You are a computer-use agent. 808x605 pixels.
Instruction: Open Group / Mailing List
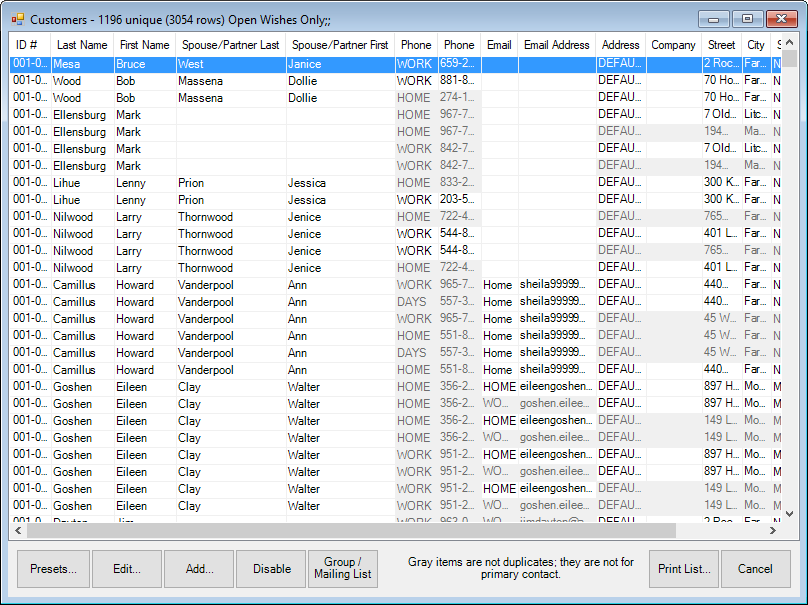coord(343,569)
